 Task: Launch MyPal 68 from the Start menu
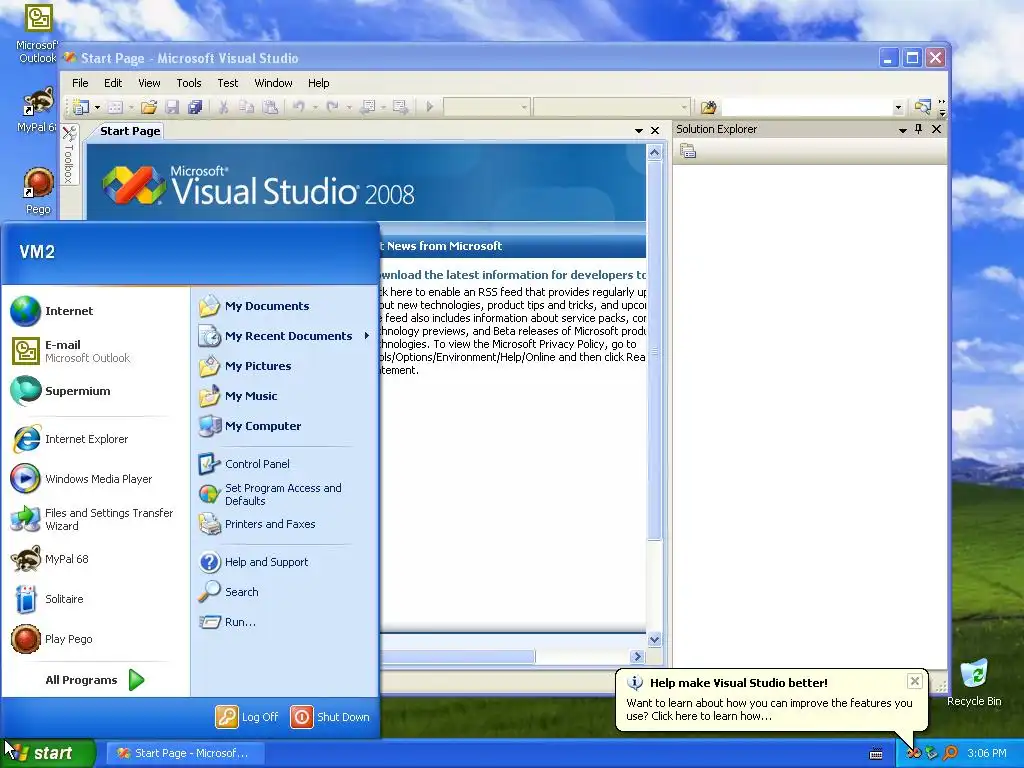pyautogui.click(x=95, y=559)
